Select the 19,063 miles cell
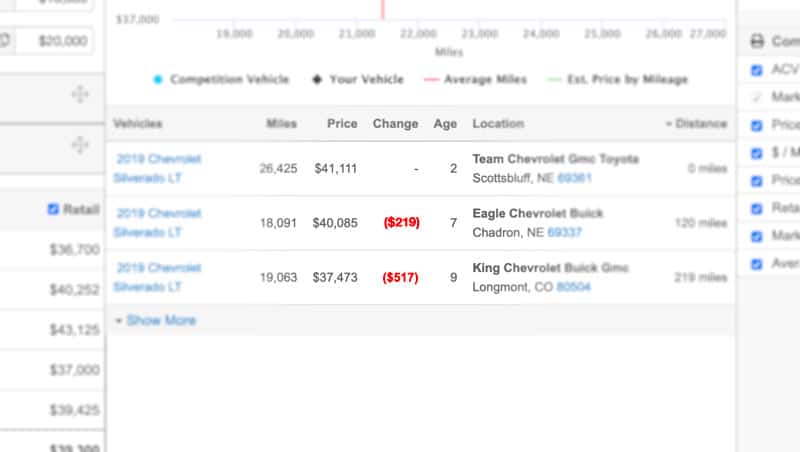 click(x=278, y=278)
